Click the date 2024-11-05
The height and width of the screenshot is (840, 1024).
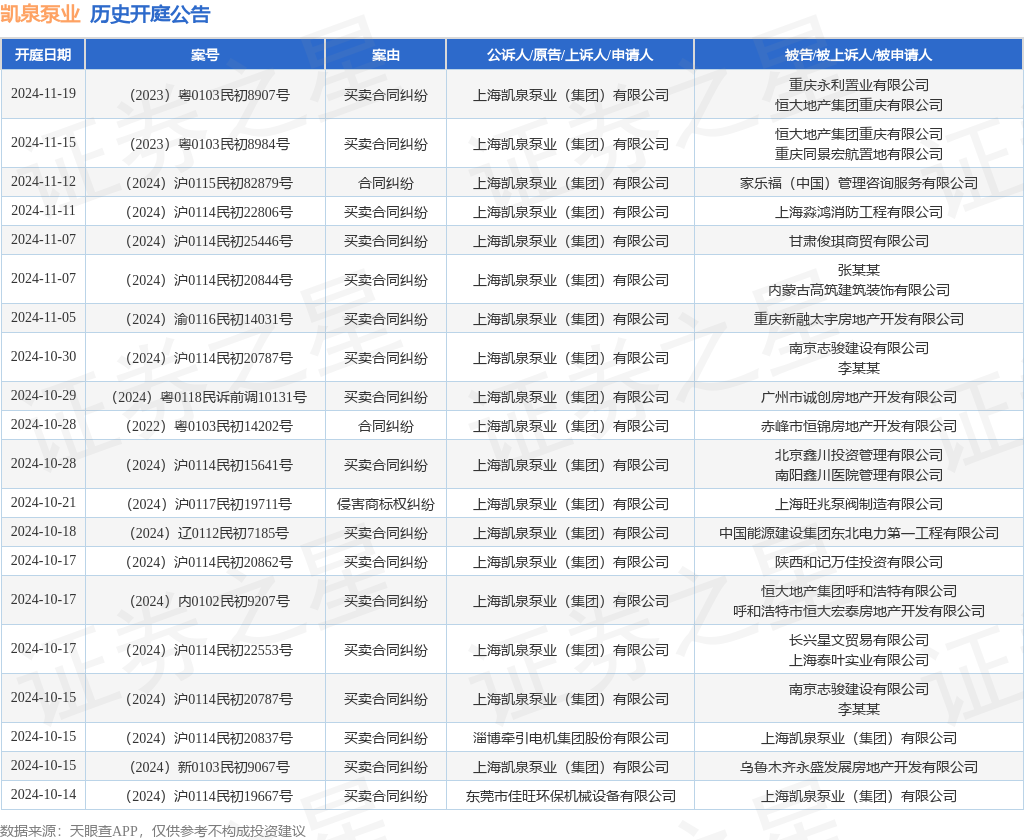click(43, 317)
